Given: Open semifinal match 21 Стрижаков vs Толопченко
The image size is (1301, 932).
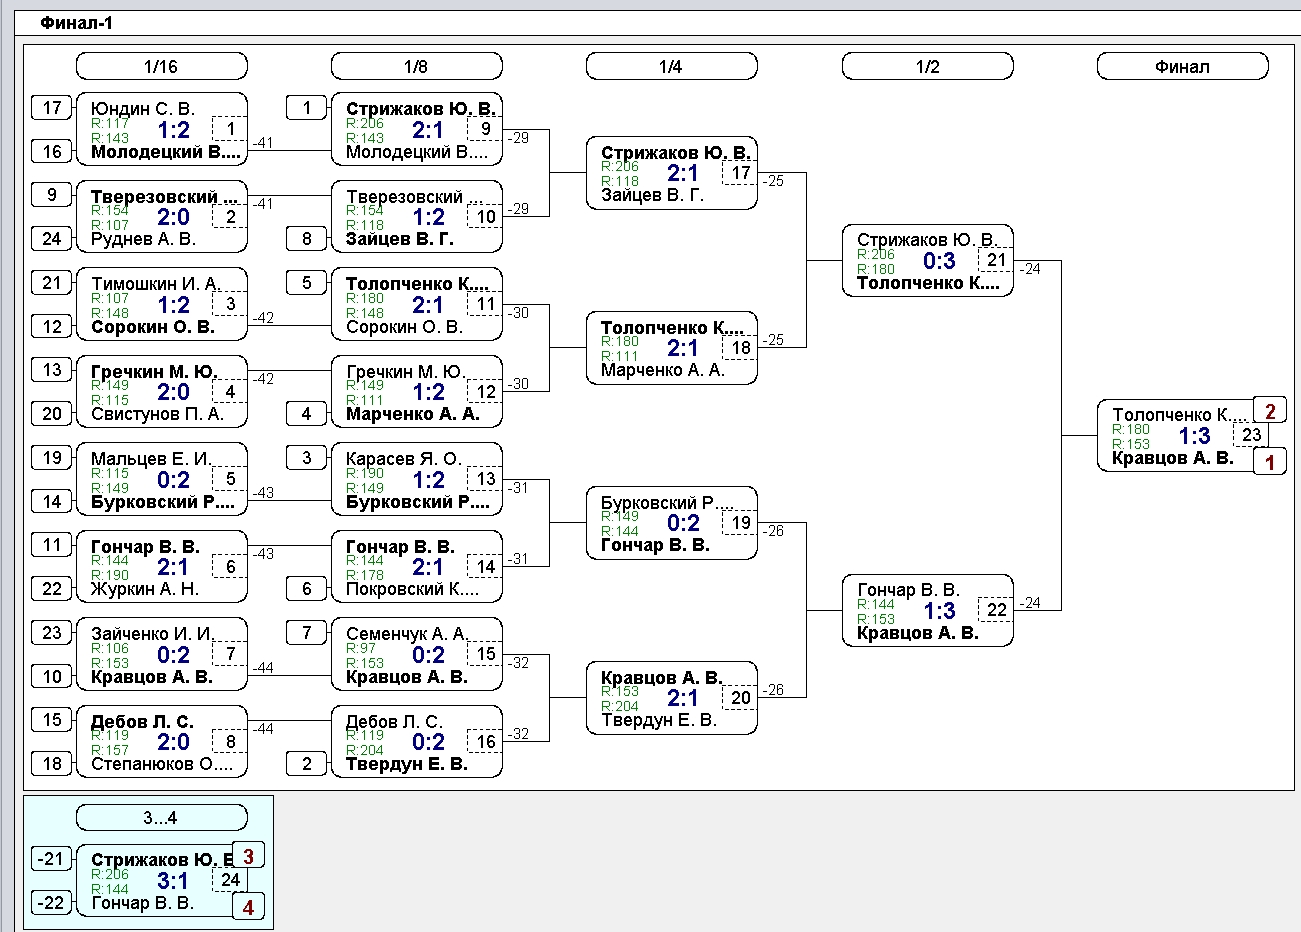Looking at the screenshot, I should point(928,261).
